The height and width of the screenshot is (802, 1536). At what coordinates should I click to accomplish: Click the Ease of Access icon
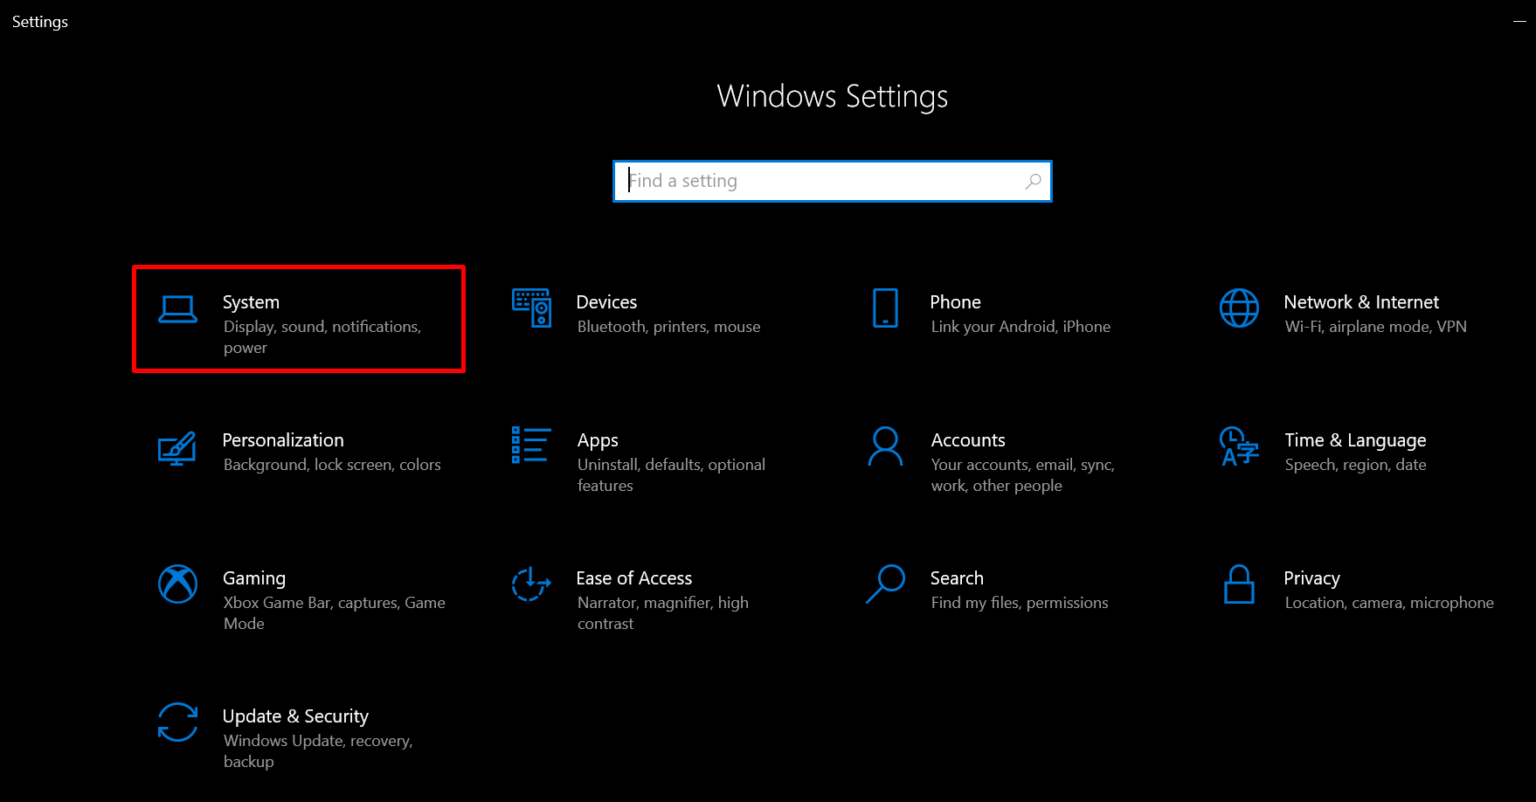[x=531, y=584]
